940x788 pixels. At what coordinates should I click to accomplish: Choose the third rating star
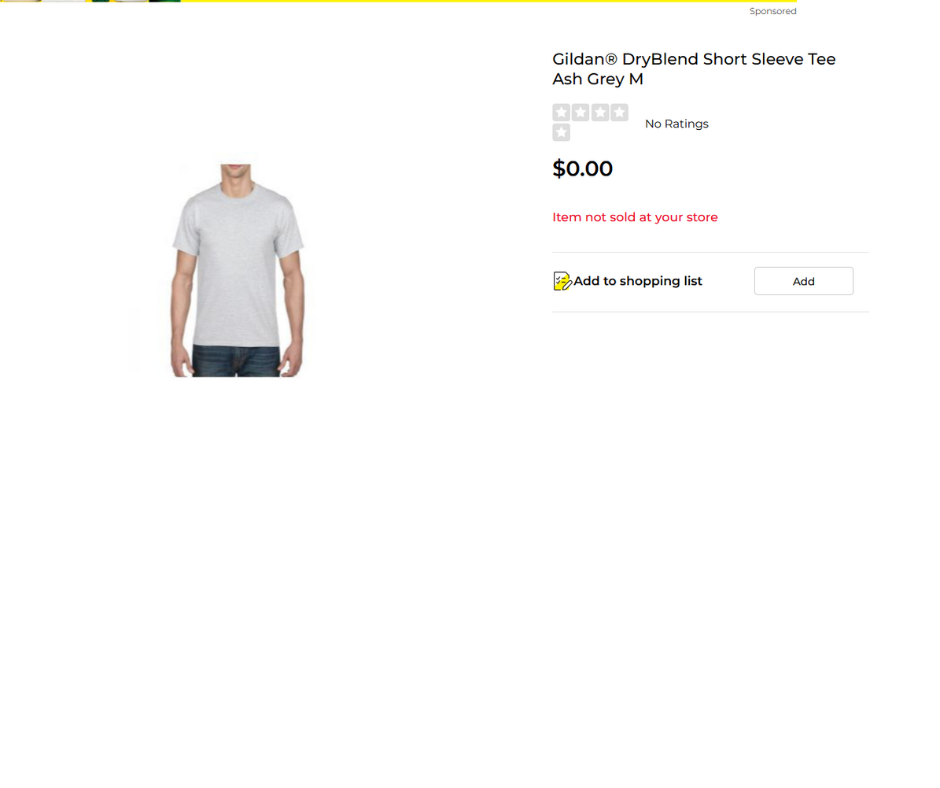[x=600, y=112]
